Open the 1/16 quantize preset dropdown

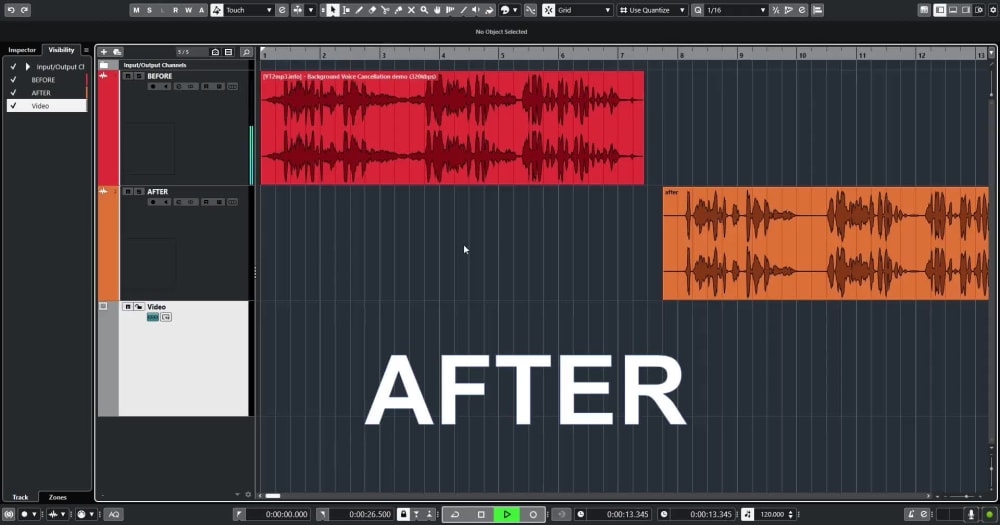tap(735, 10)
